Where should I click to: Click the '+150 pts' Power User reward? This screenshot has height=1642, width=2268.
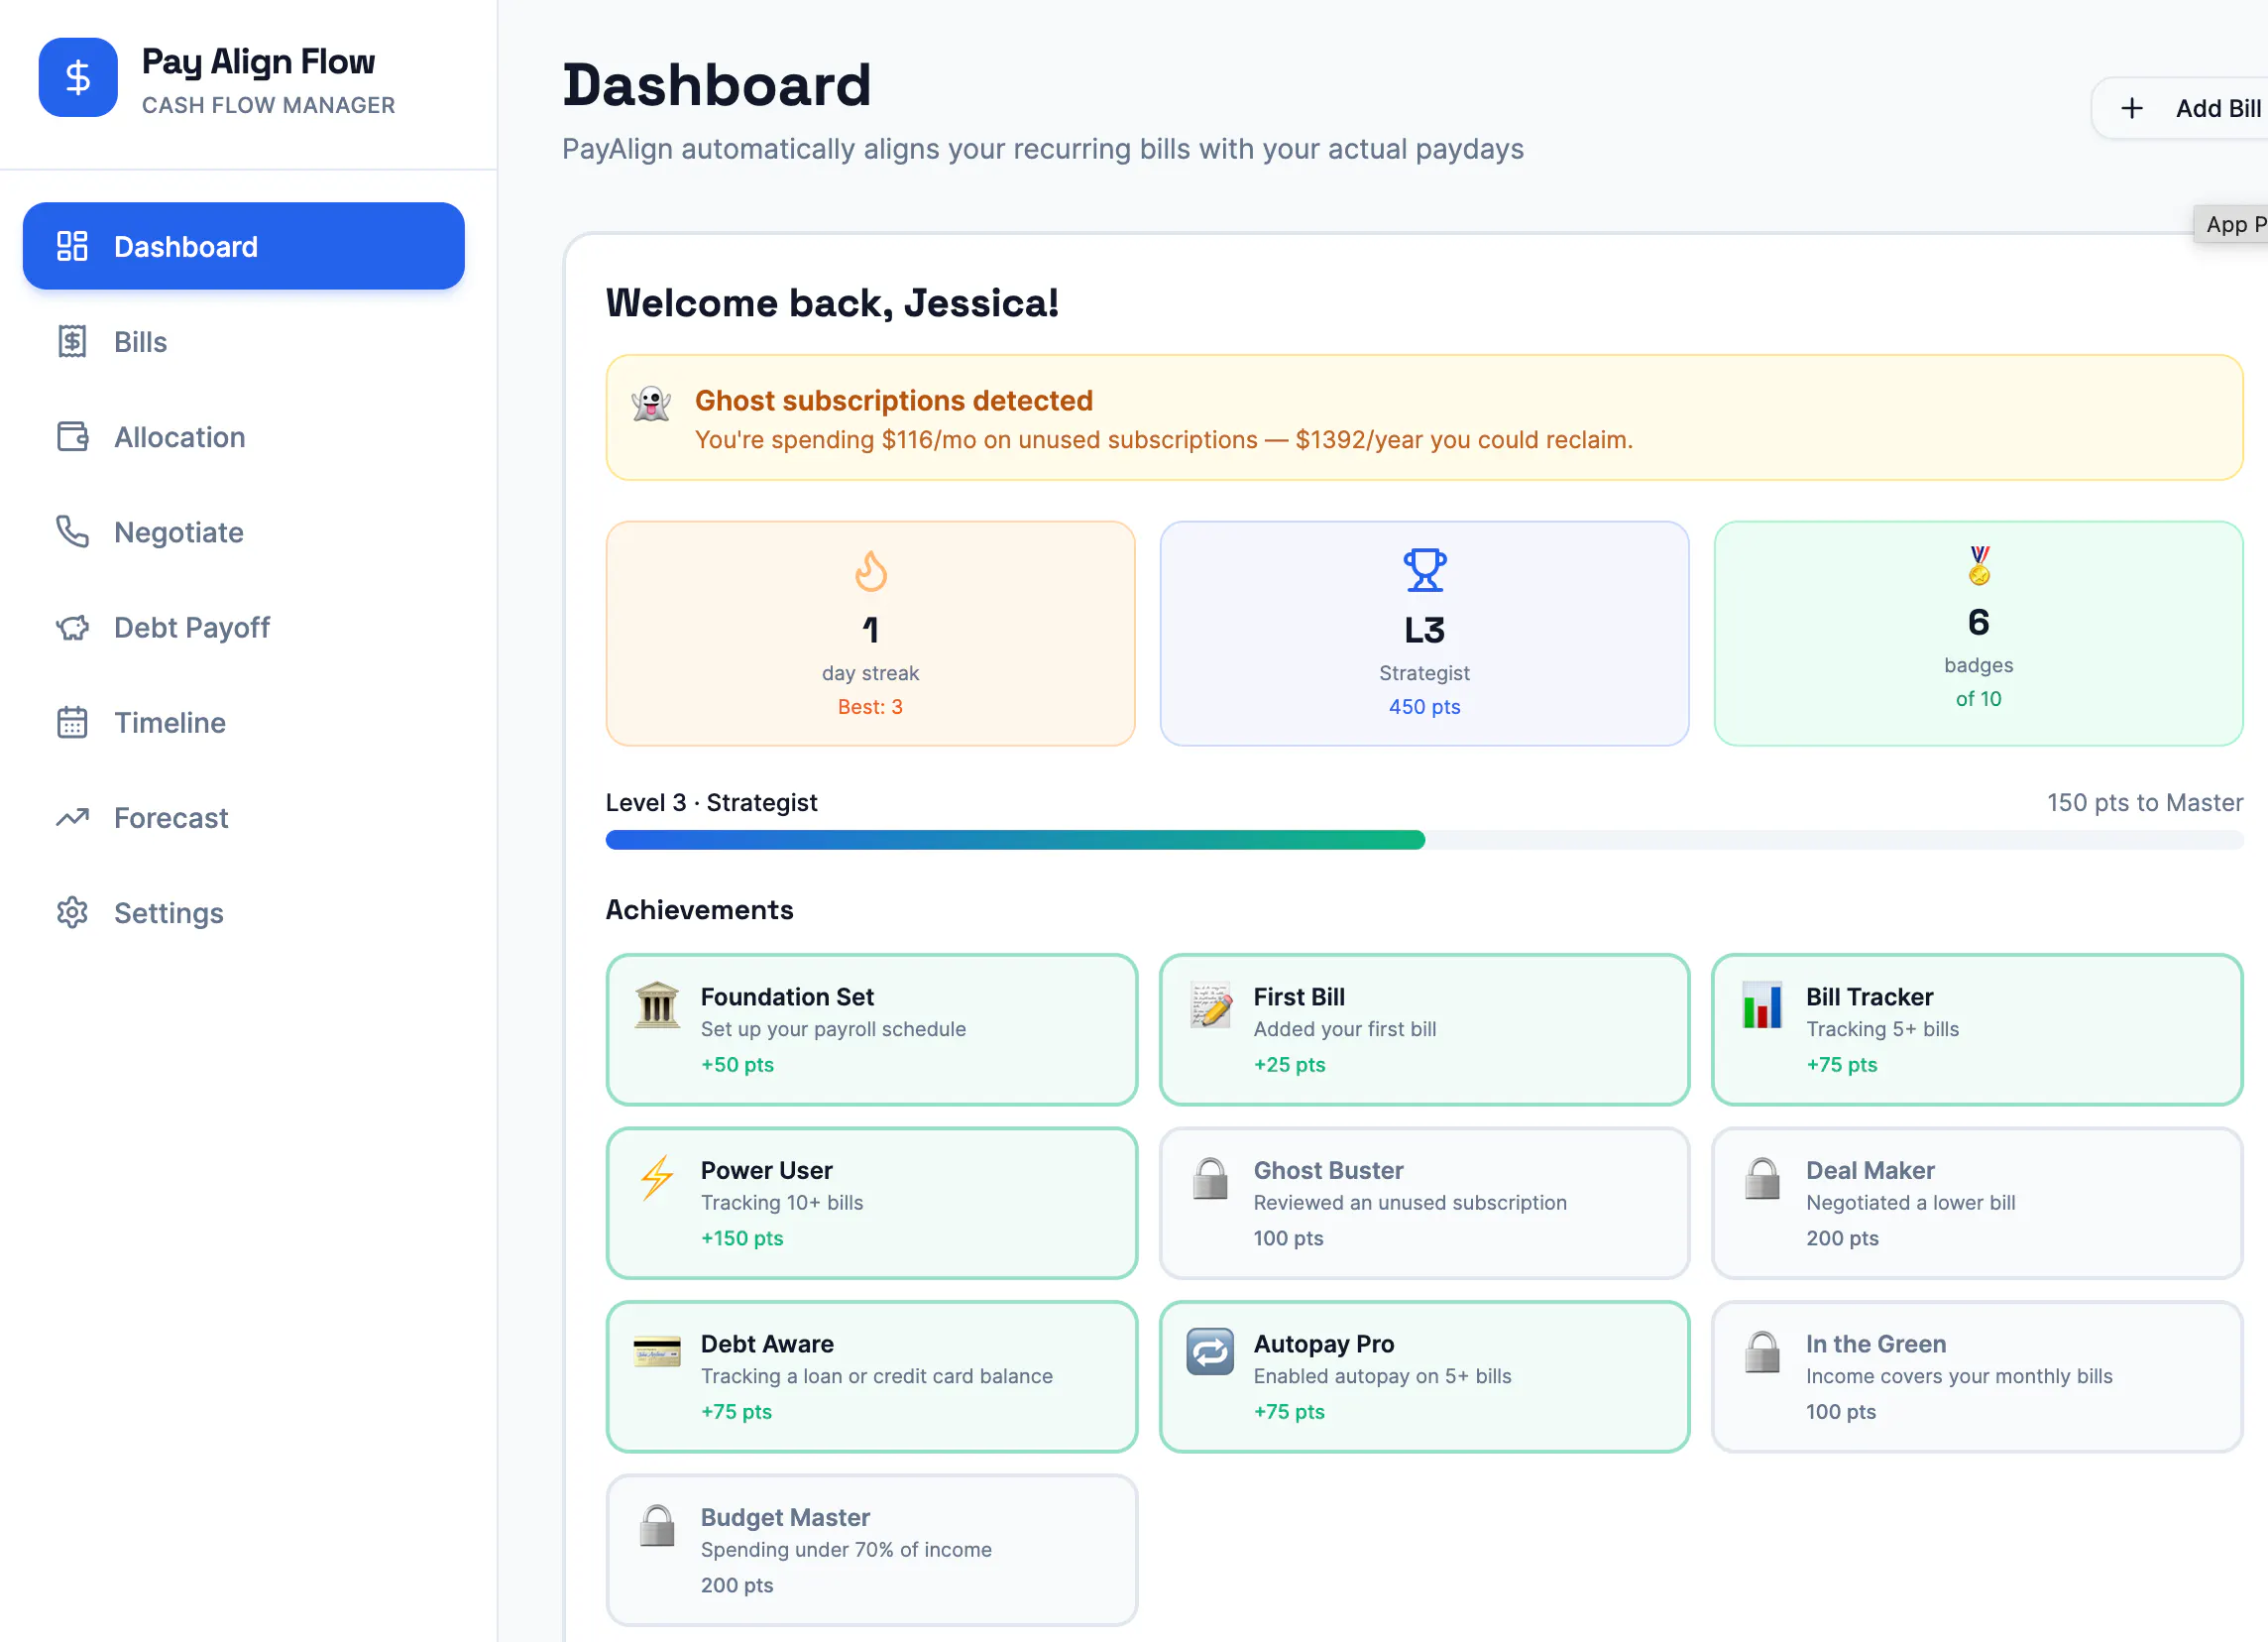click(742, 1238)
